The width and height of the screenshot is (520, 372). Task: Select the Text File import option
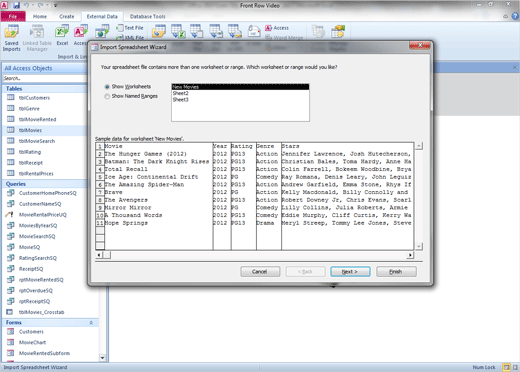tap(130, 28)
